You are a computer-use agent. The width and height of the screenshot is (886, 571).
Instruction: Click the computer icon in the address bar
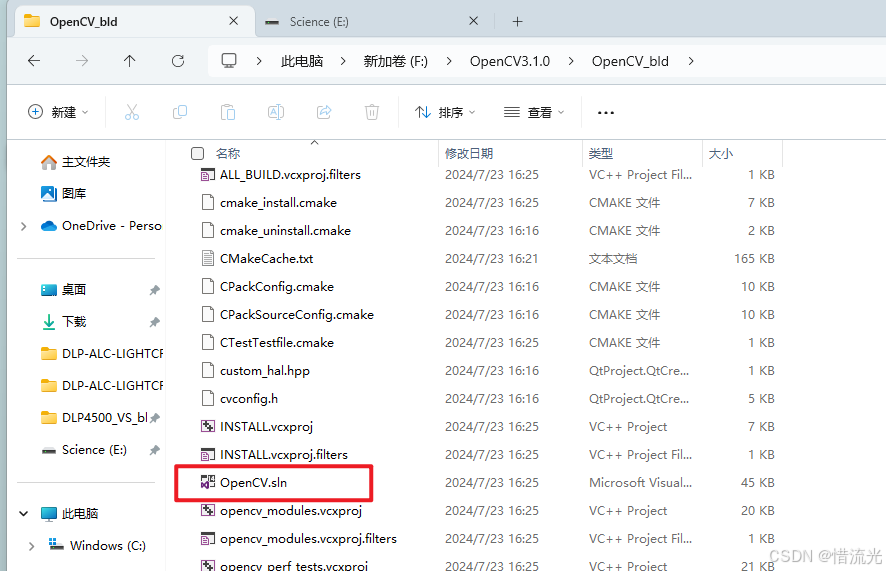[229, 61]
